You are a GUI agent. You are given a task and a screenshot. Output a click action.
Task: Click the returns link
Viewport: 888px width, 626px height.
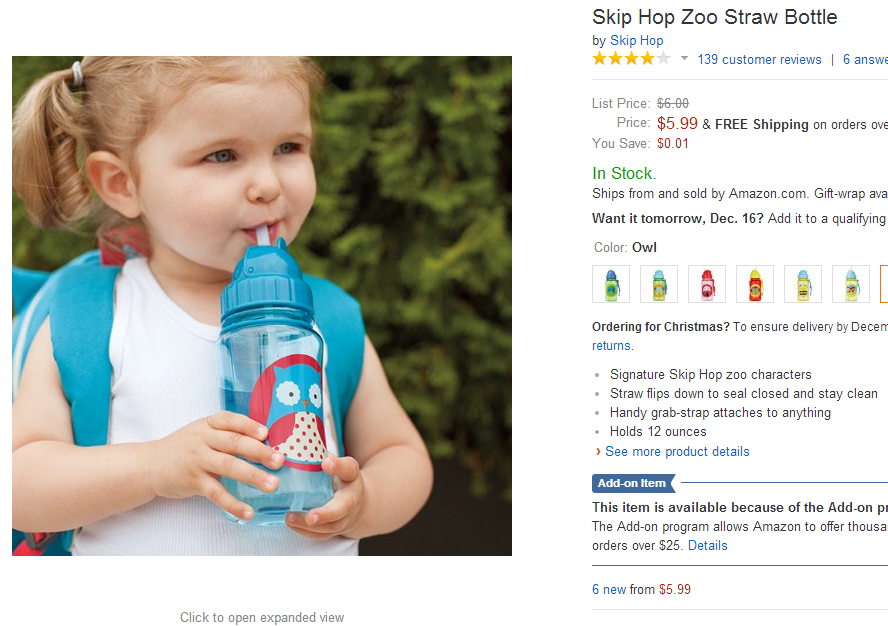tap(611, 346)
